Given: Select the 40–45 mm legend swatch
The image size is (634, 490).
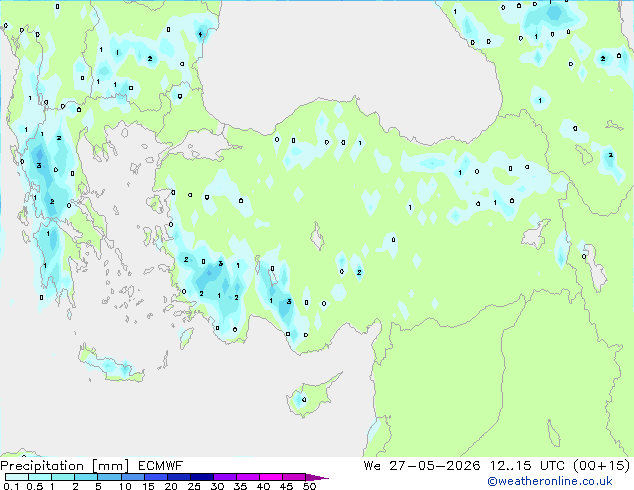Looking at the screenshot, I should tap(271, 477).
